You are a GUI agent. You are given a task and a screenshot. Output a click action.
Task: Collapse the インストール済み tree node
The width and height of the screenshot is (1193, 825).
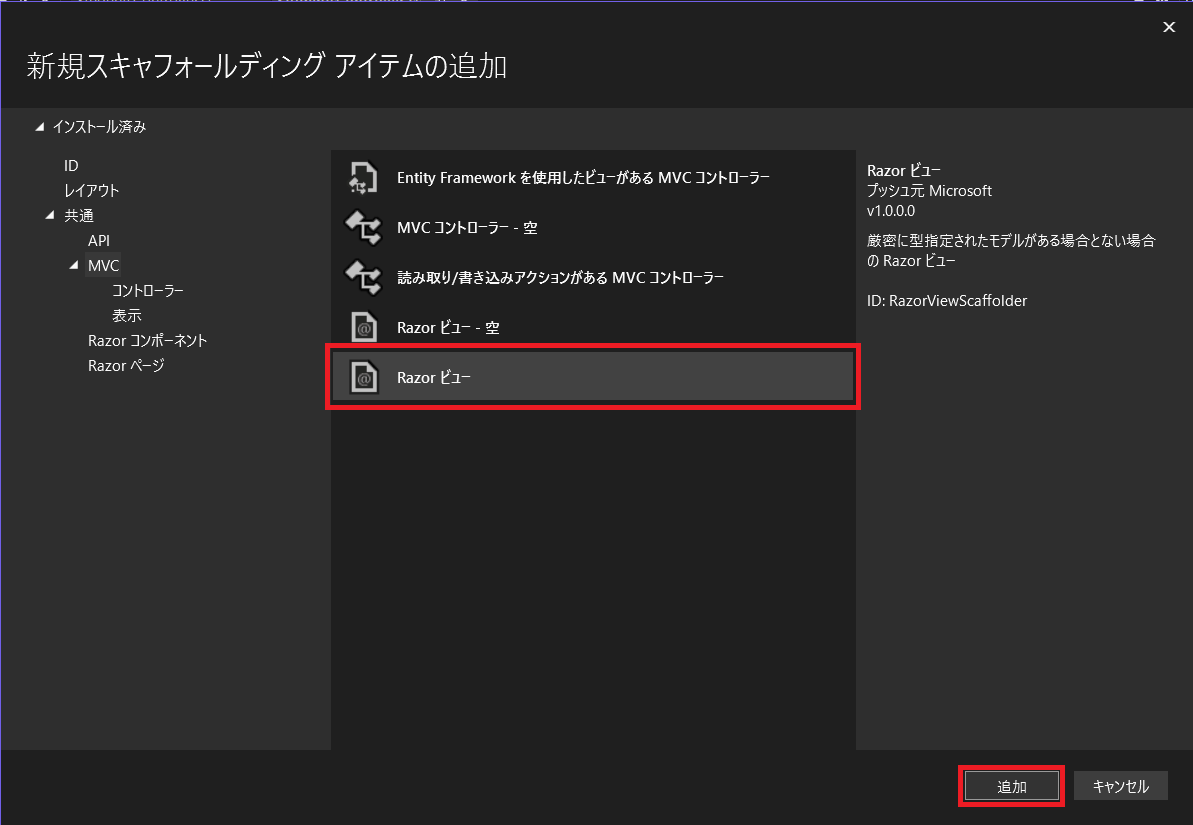tap(41, 126)
